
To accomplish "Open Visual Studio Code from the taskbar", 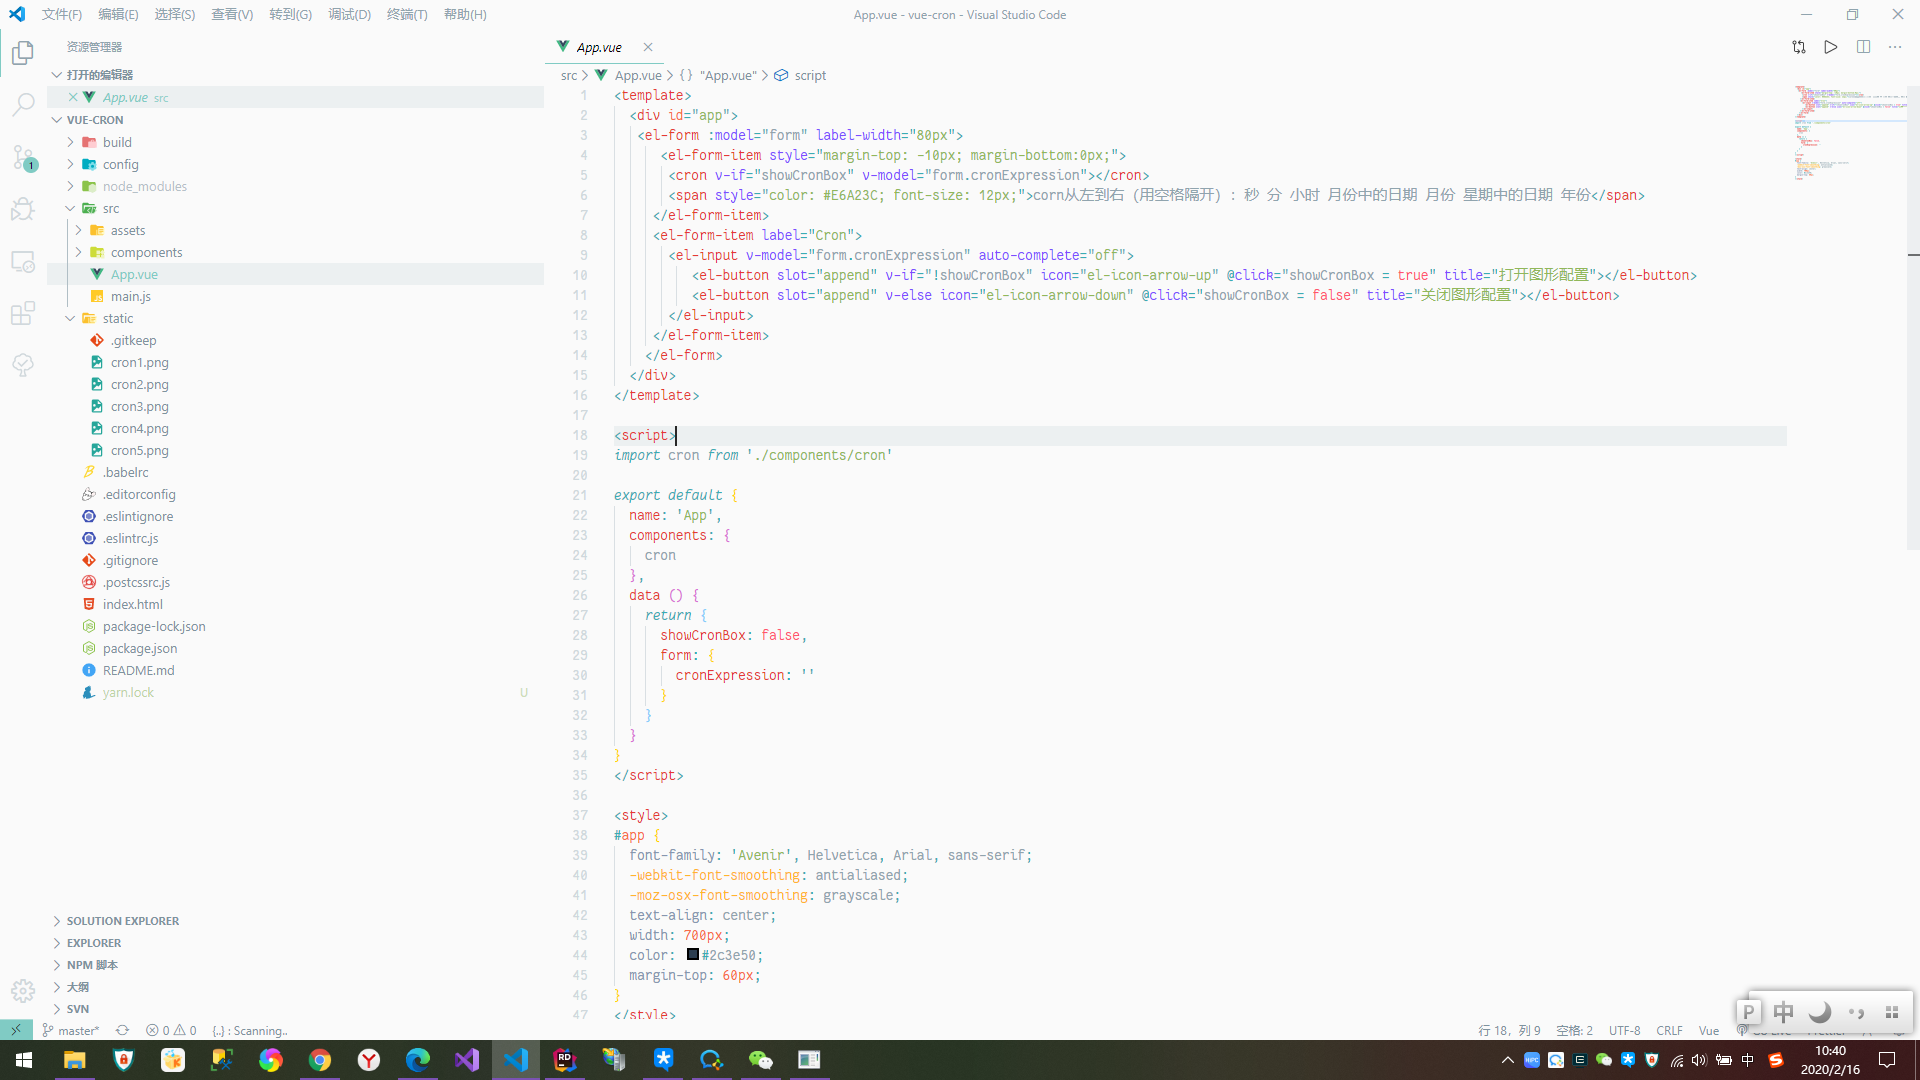I will 516,1060.
